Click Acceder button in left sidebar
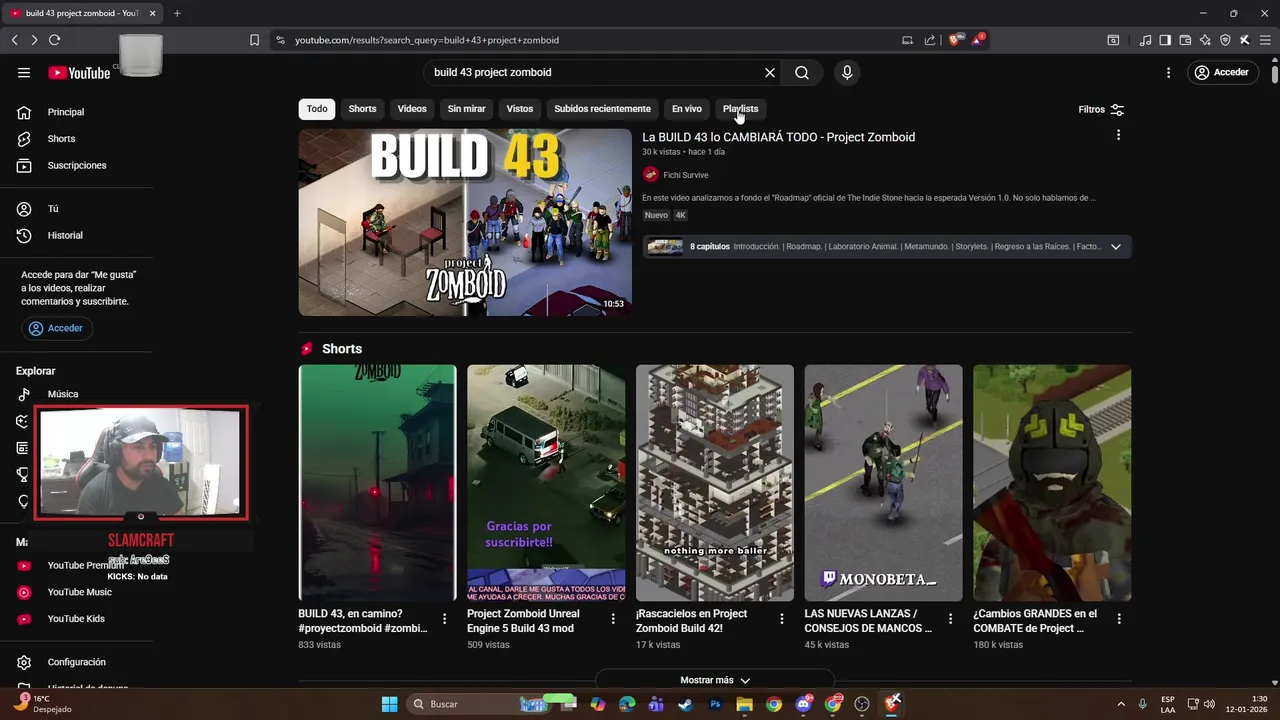This screenshot has height=720, width=1280. (x=57, y=328)
